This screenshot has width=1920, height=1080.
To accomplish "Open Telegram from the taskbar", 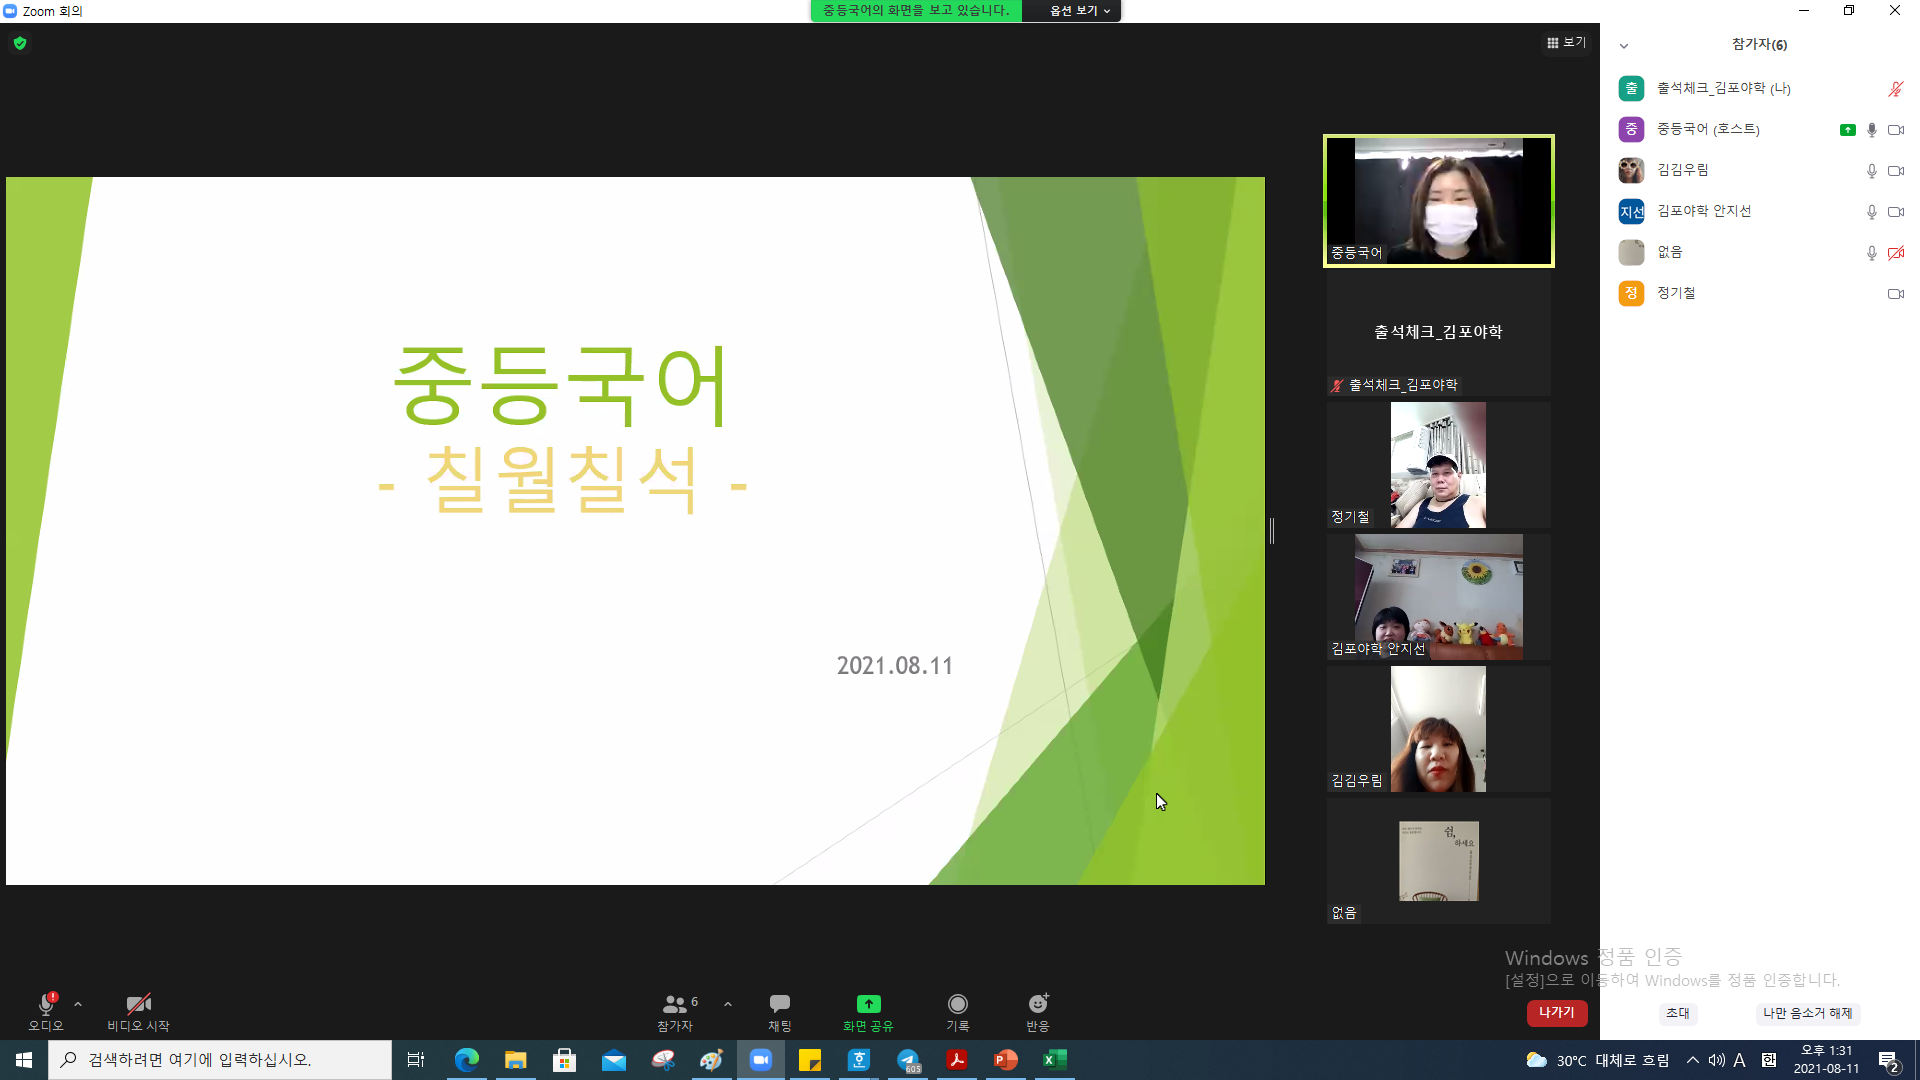I will click(908, 1060).
